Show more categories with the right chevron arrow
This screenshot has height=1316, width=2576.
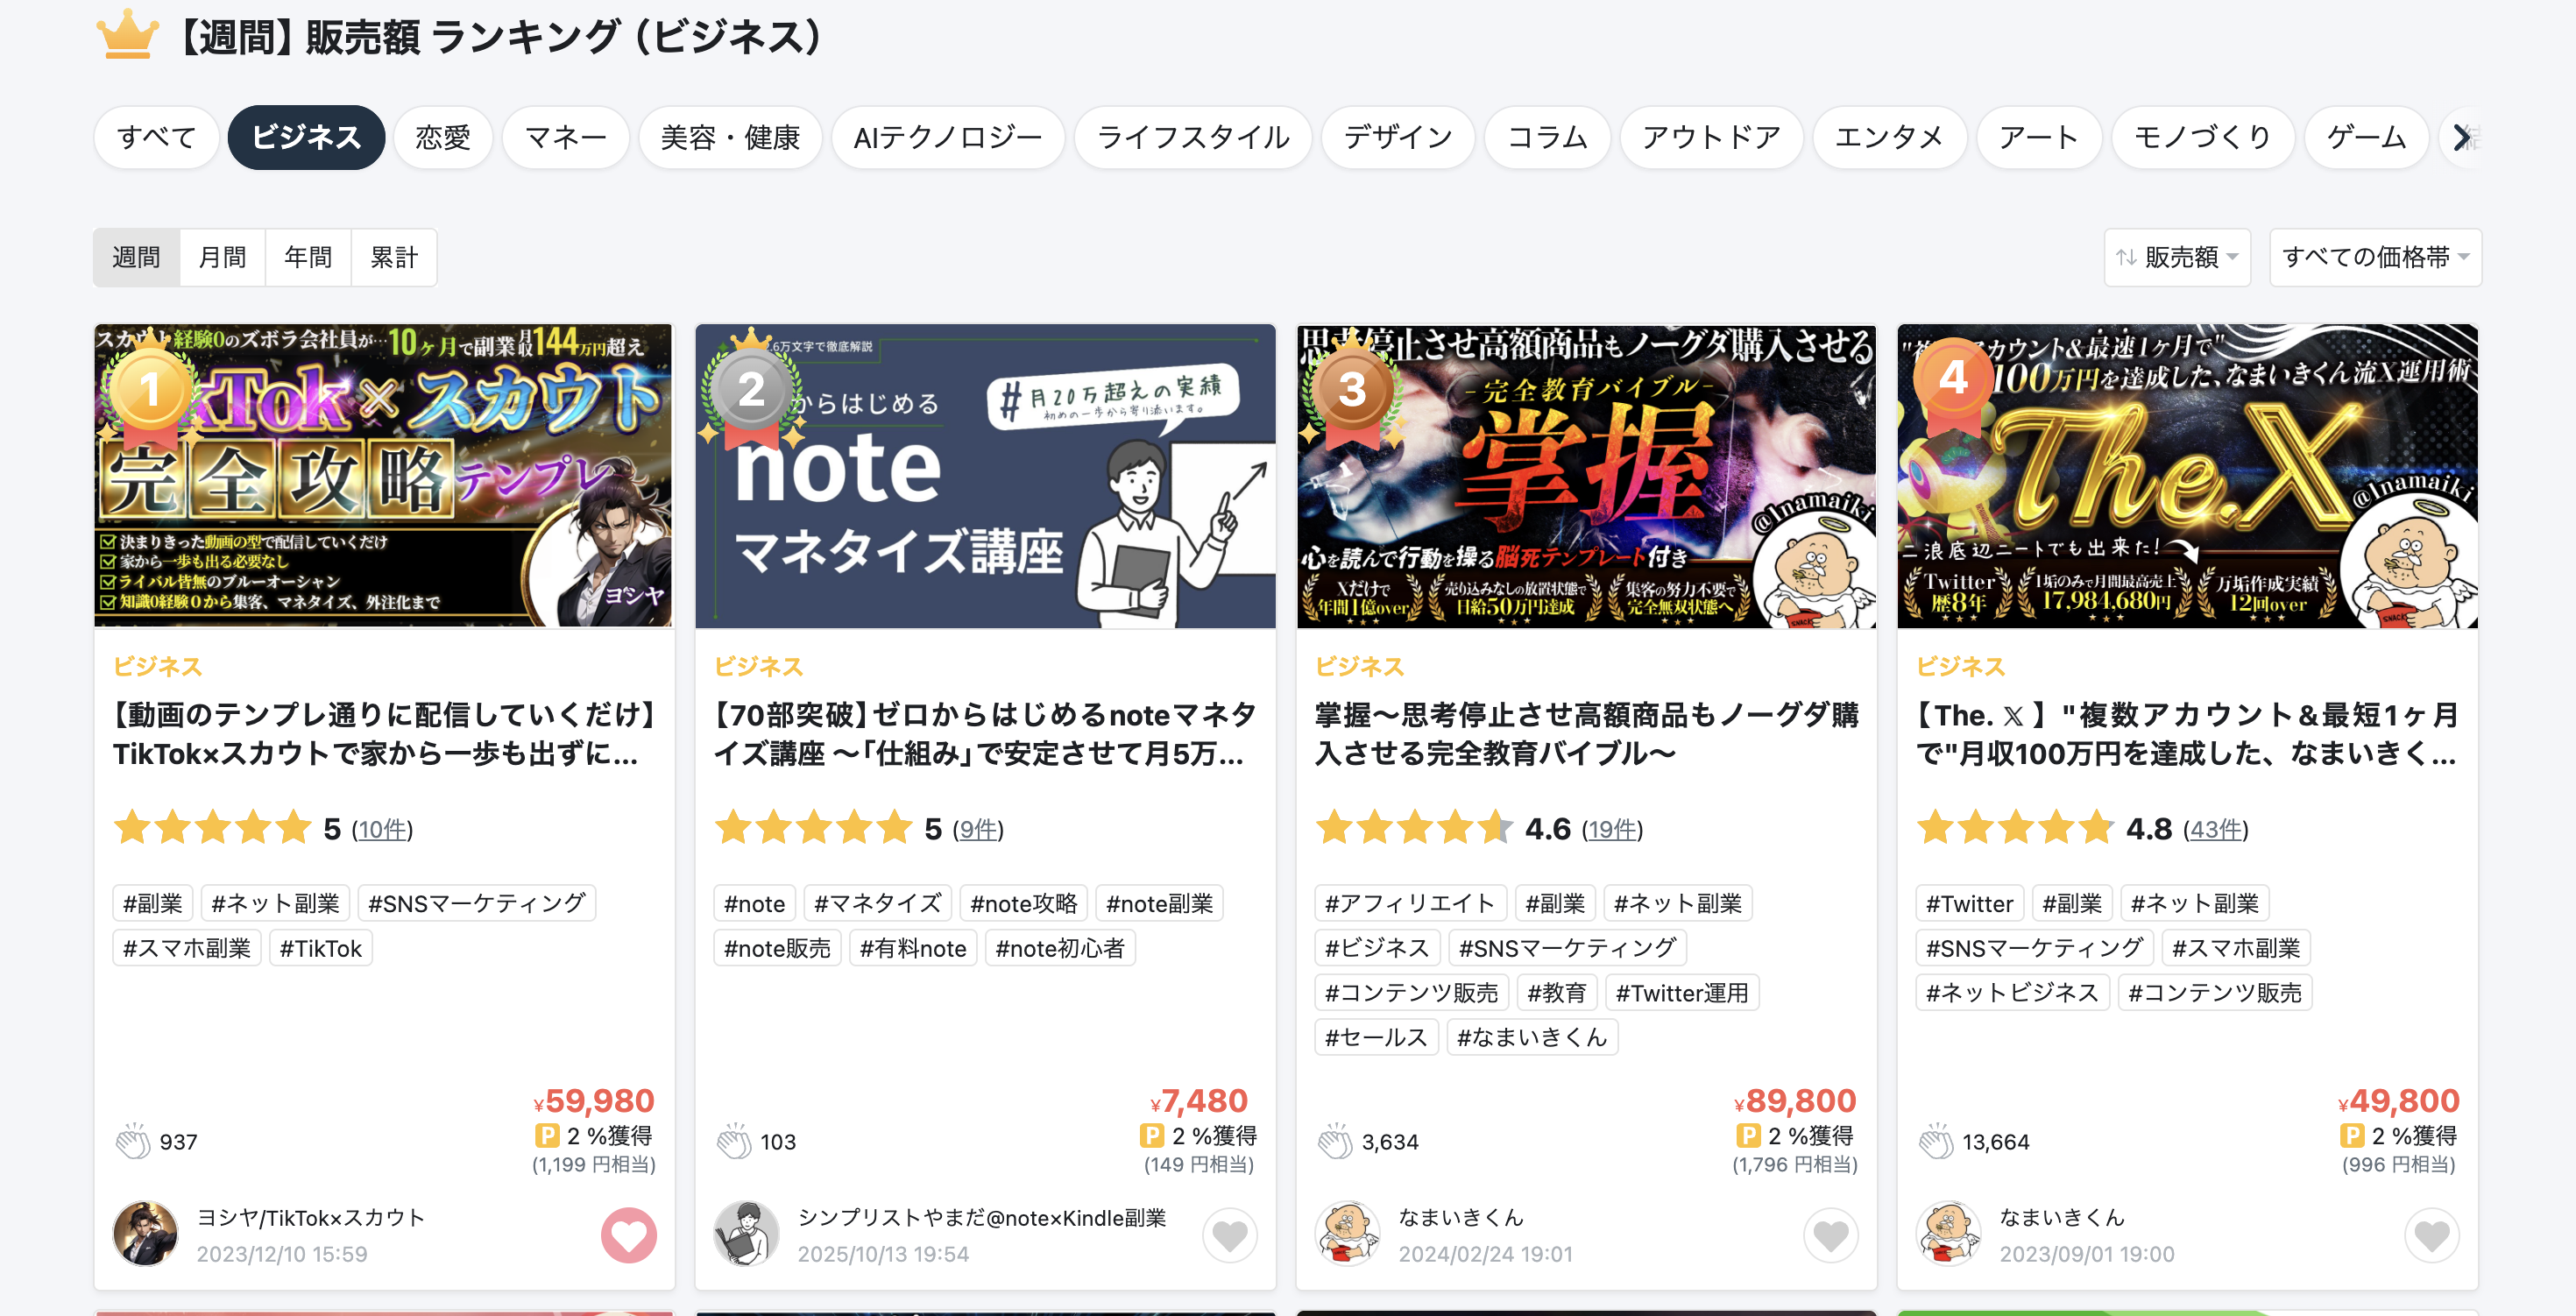pyautogui.click(x=2461, y=137)
